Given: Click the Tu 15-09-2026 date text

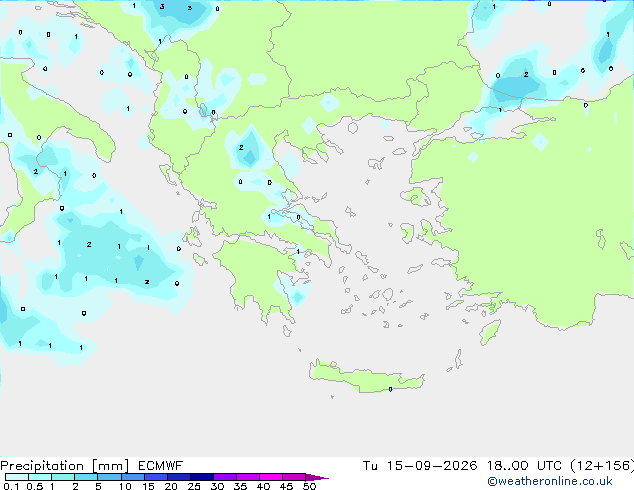Looking at the screenshot, I should [x=420, y=466].
